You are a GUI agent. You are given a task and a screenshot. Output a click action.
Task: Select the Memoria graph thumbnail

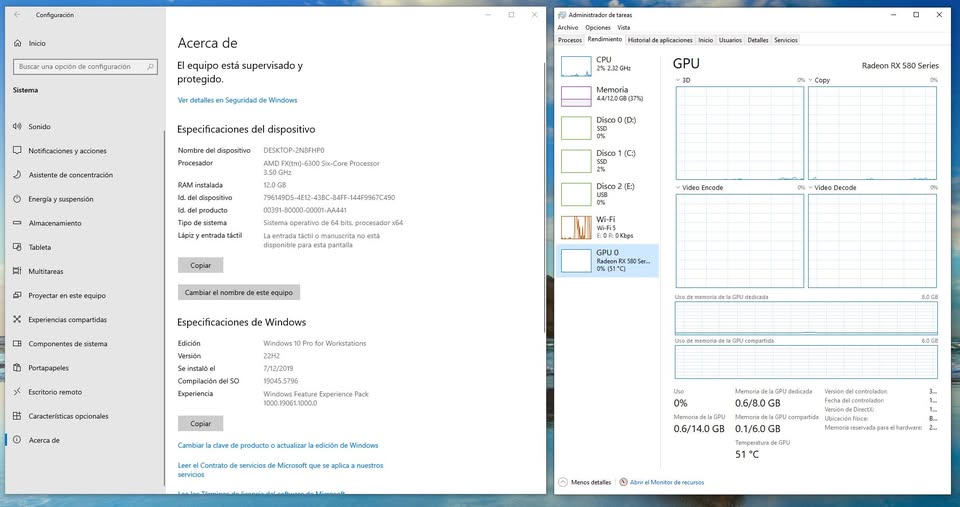tap(576, 96)
